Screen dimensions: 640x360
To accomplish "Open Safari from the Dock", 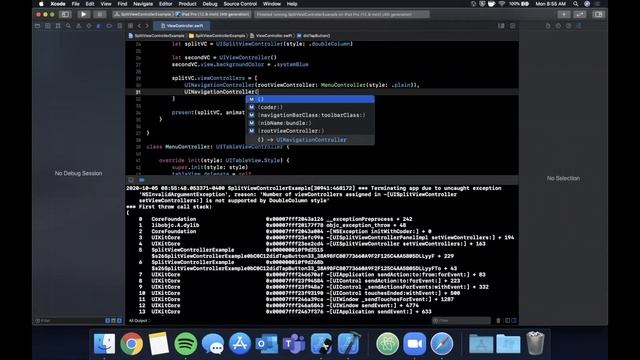I will coord(442,343).
